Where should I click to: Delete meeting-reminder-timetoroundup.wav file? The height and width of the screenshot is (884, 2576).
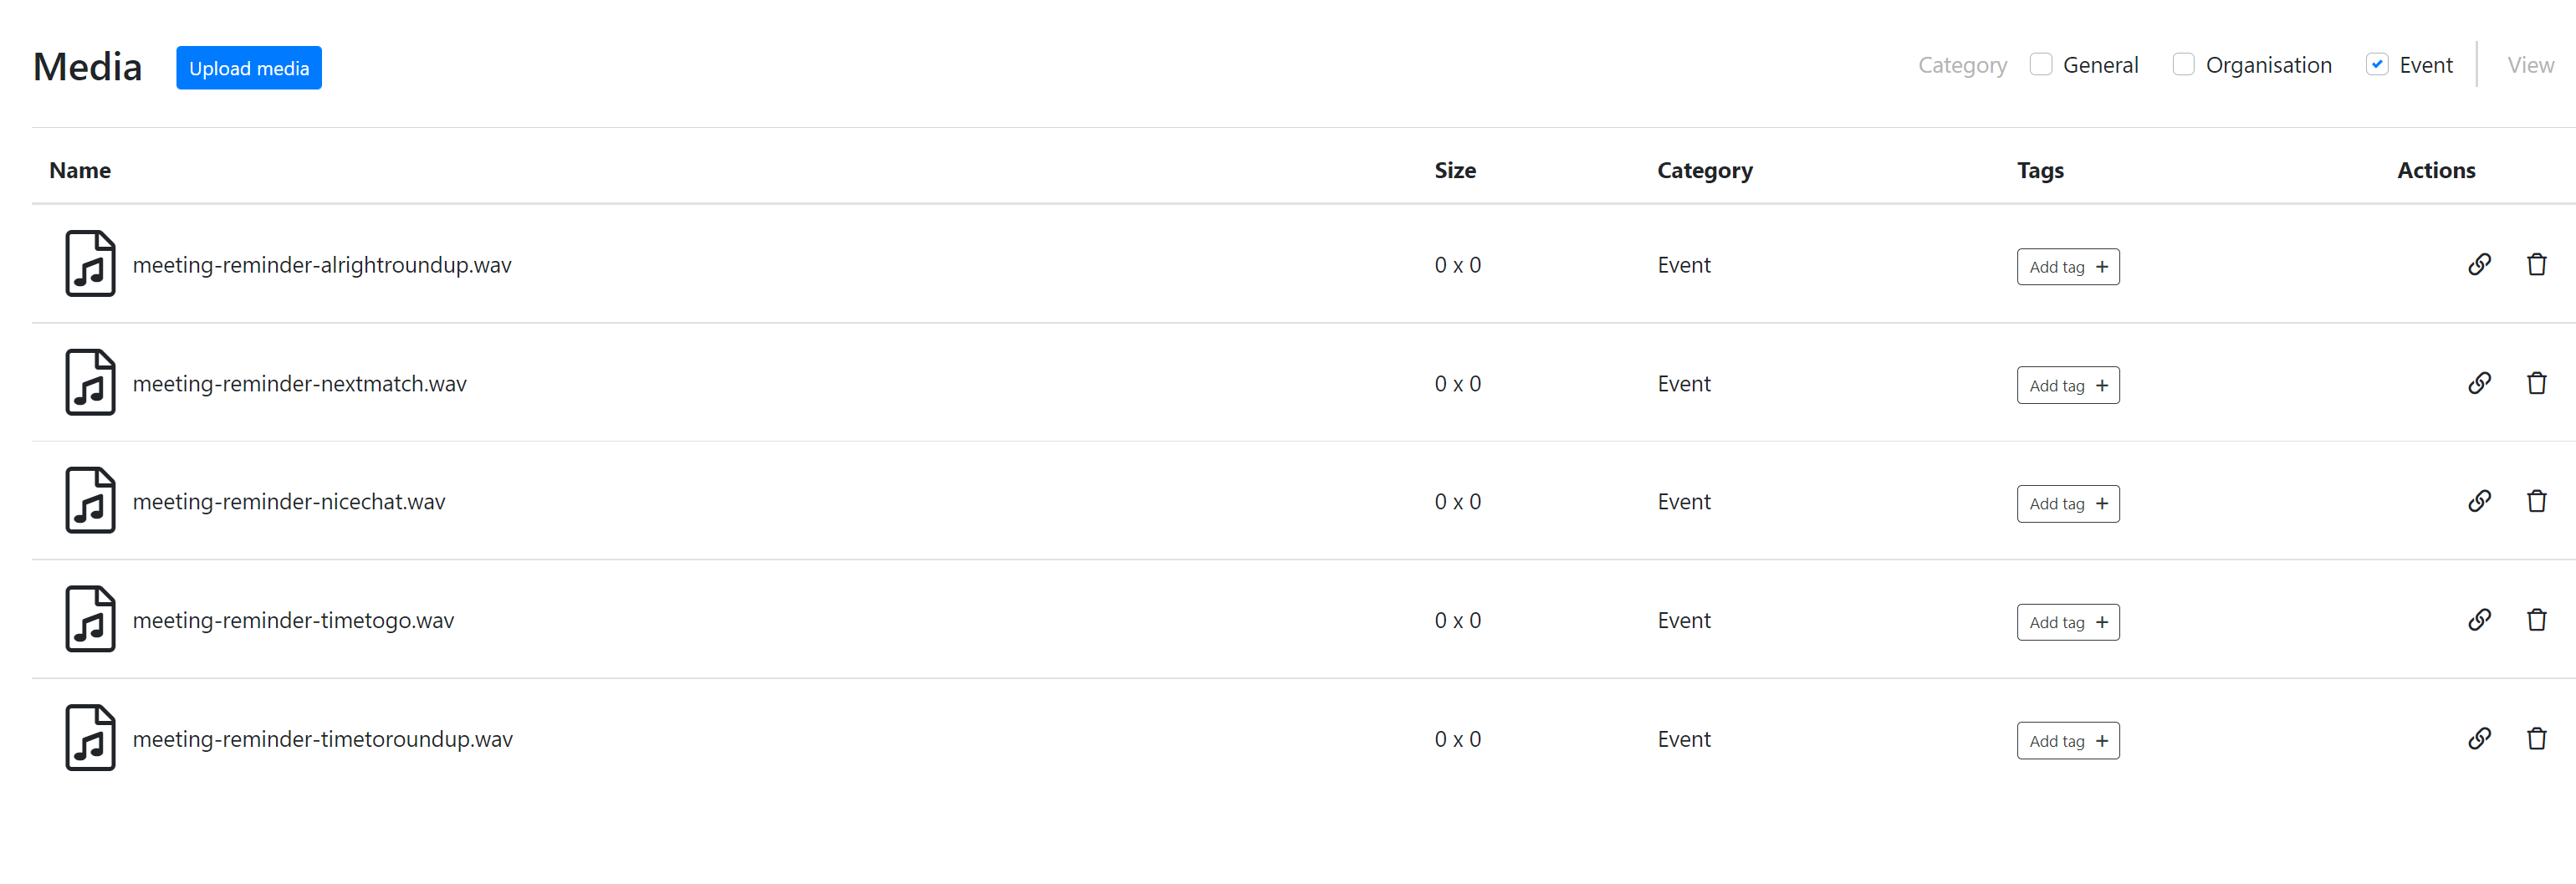(2536, 739)
